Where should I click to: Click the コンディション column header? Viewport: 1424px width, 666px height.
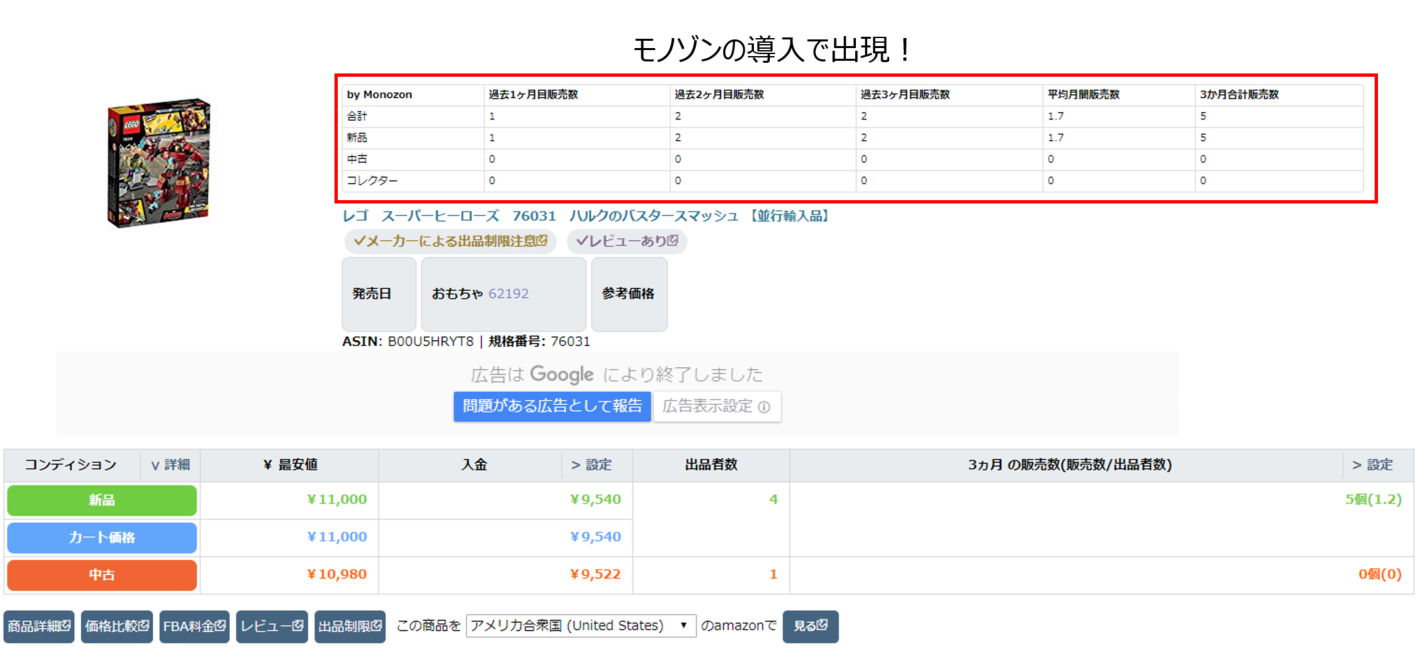point(71,465)
